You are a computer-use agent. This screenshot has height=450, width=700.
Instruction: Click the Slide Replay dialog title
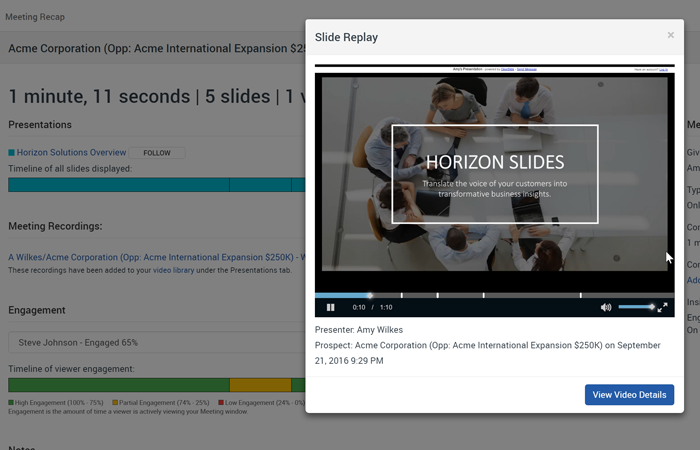coord(346,37)
